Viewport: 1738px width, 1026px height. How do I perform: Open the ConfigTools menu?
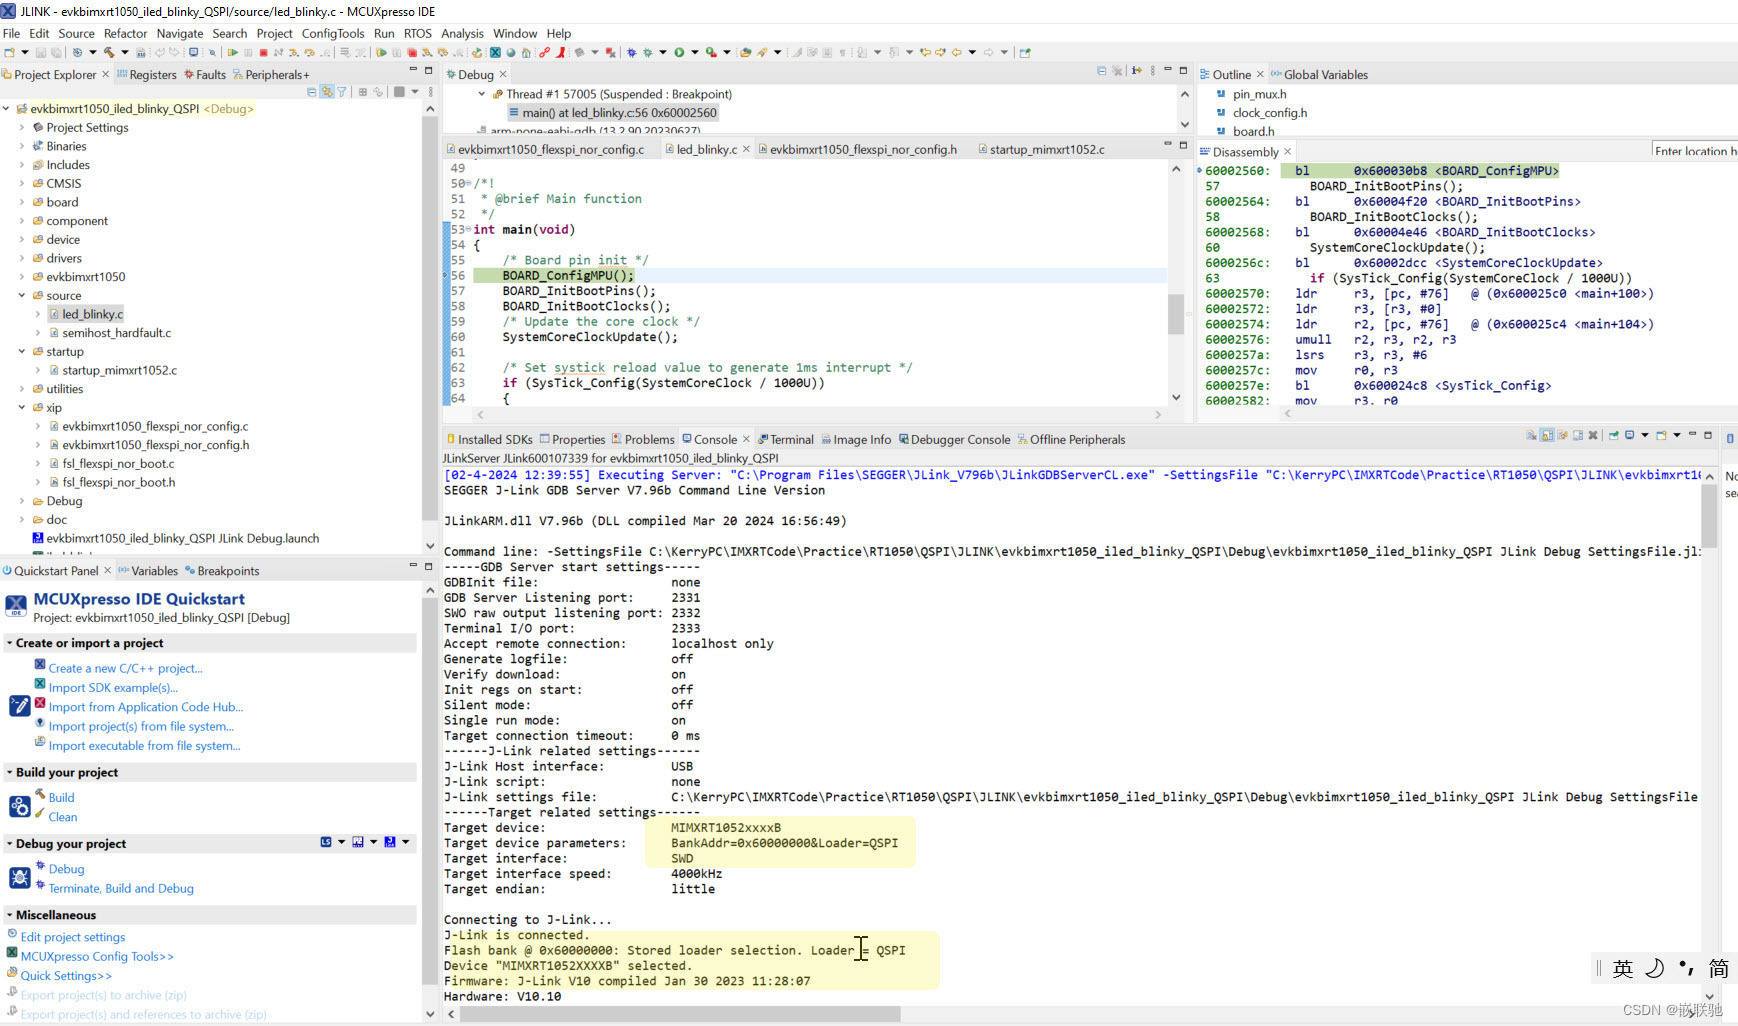(x=333, y=33)
